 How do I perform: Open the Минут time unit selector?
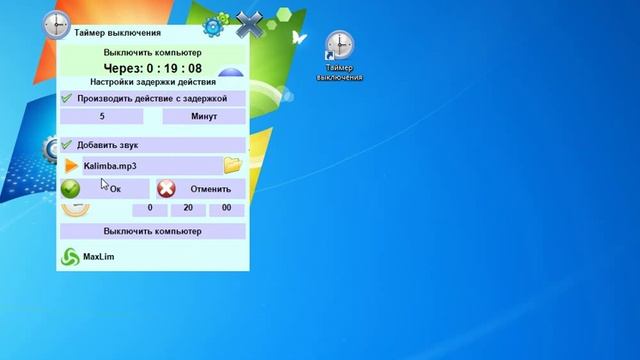(x=204, y=116)
